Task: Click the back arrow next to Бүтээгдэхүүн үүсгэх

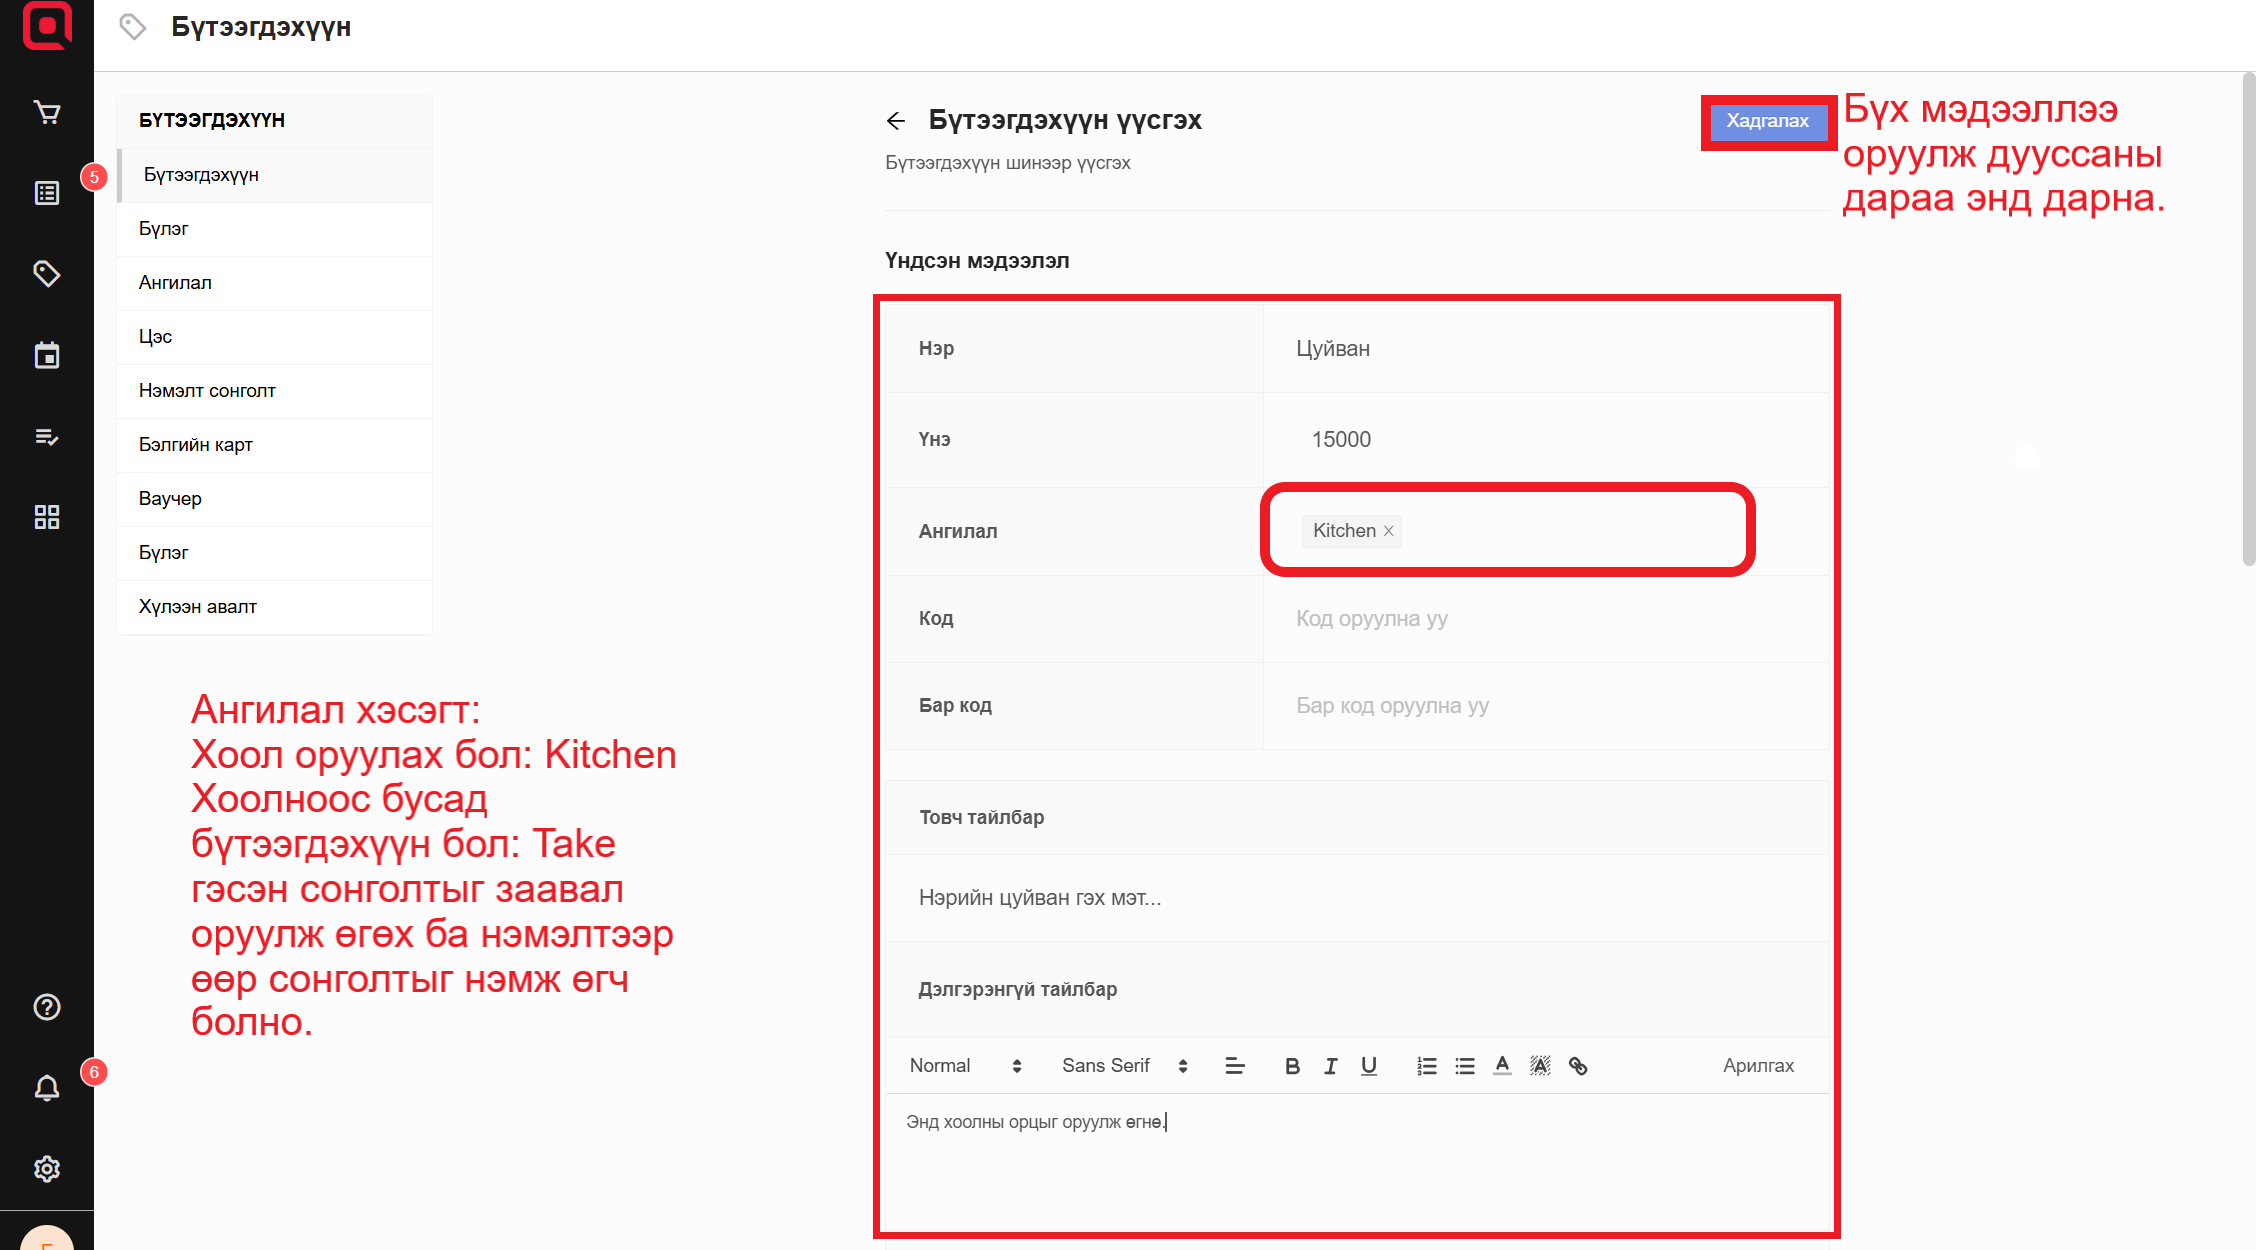Action: 895,121
